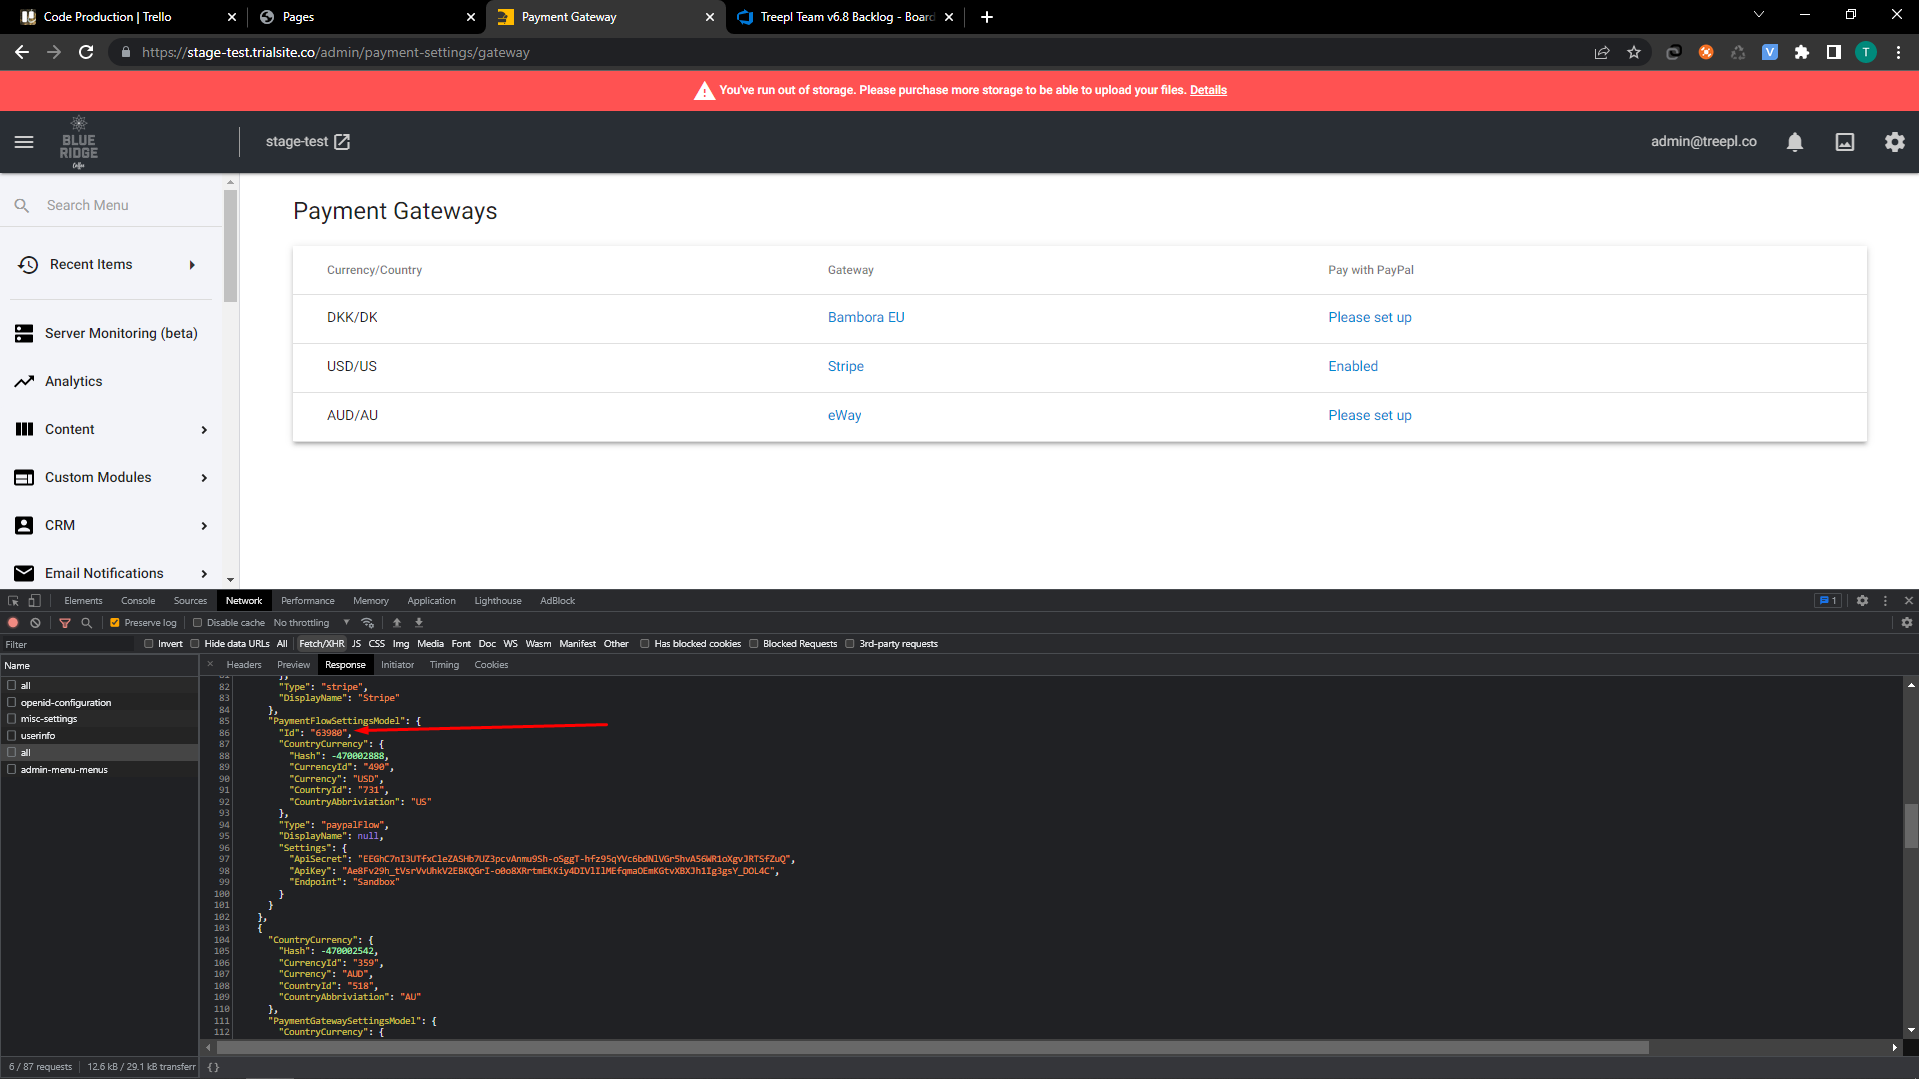Export HAR file download arrow
Screen dimensions: 1919x1079
tap(419, 623)
